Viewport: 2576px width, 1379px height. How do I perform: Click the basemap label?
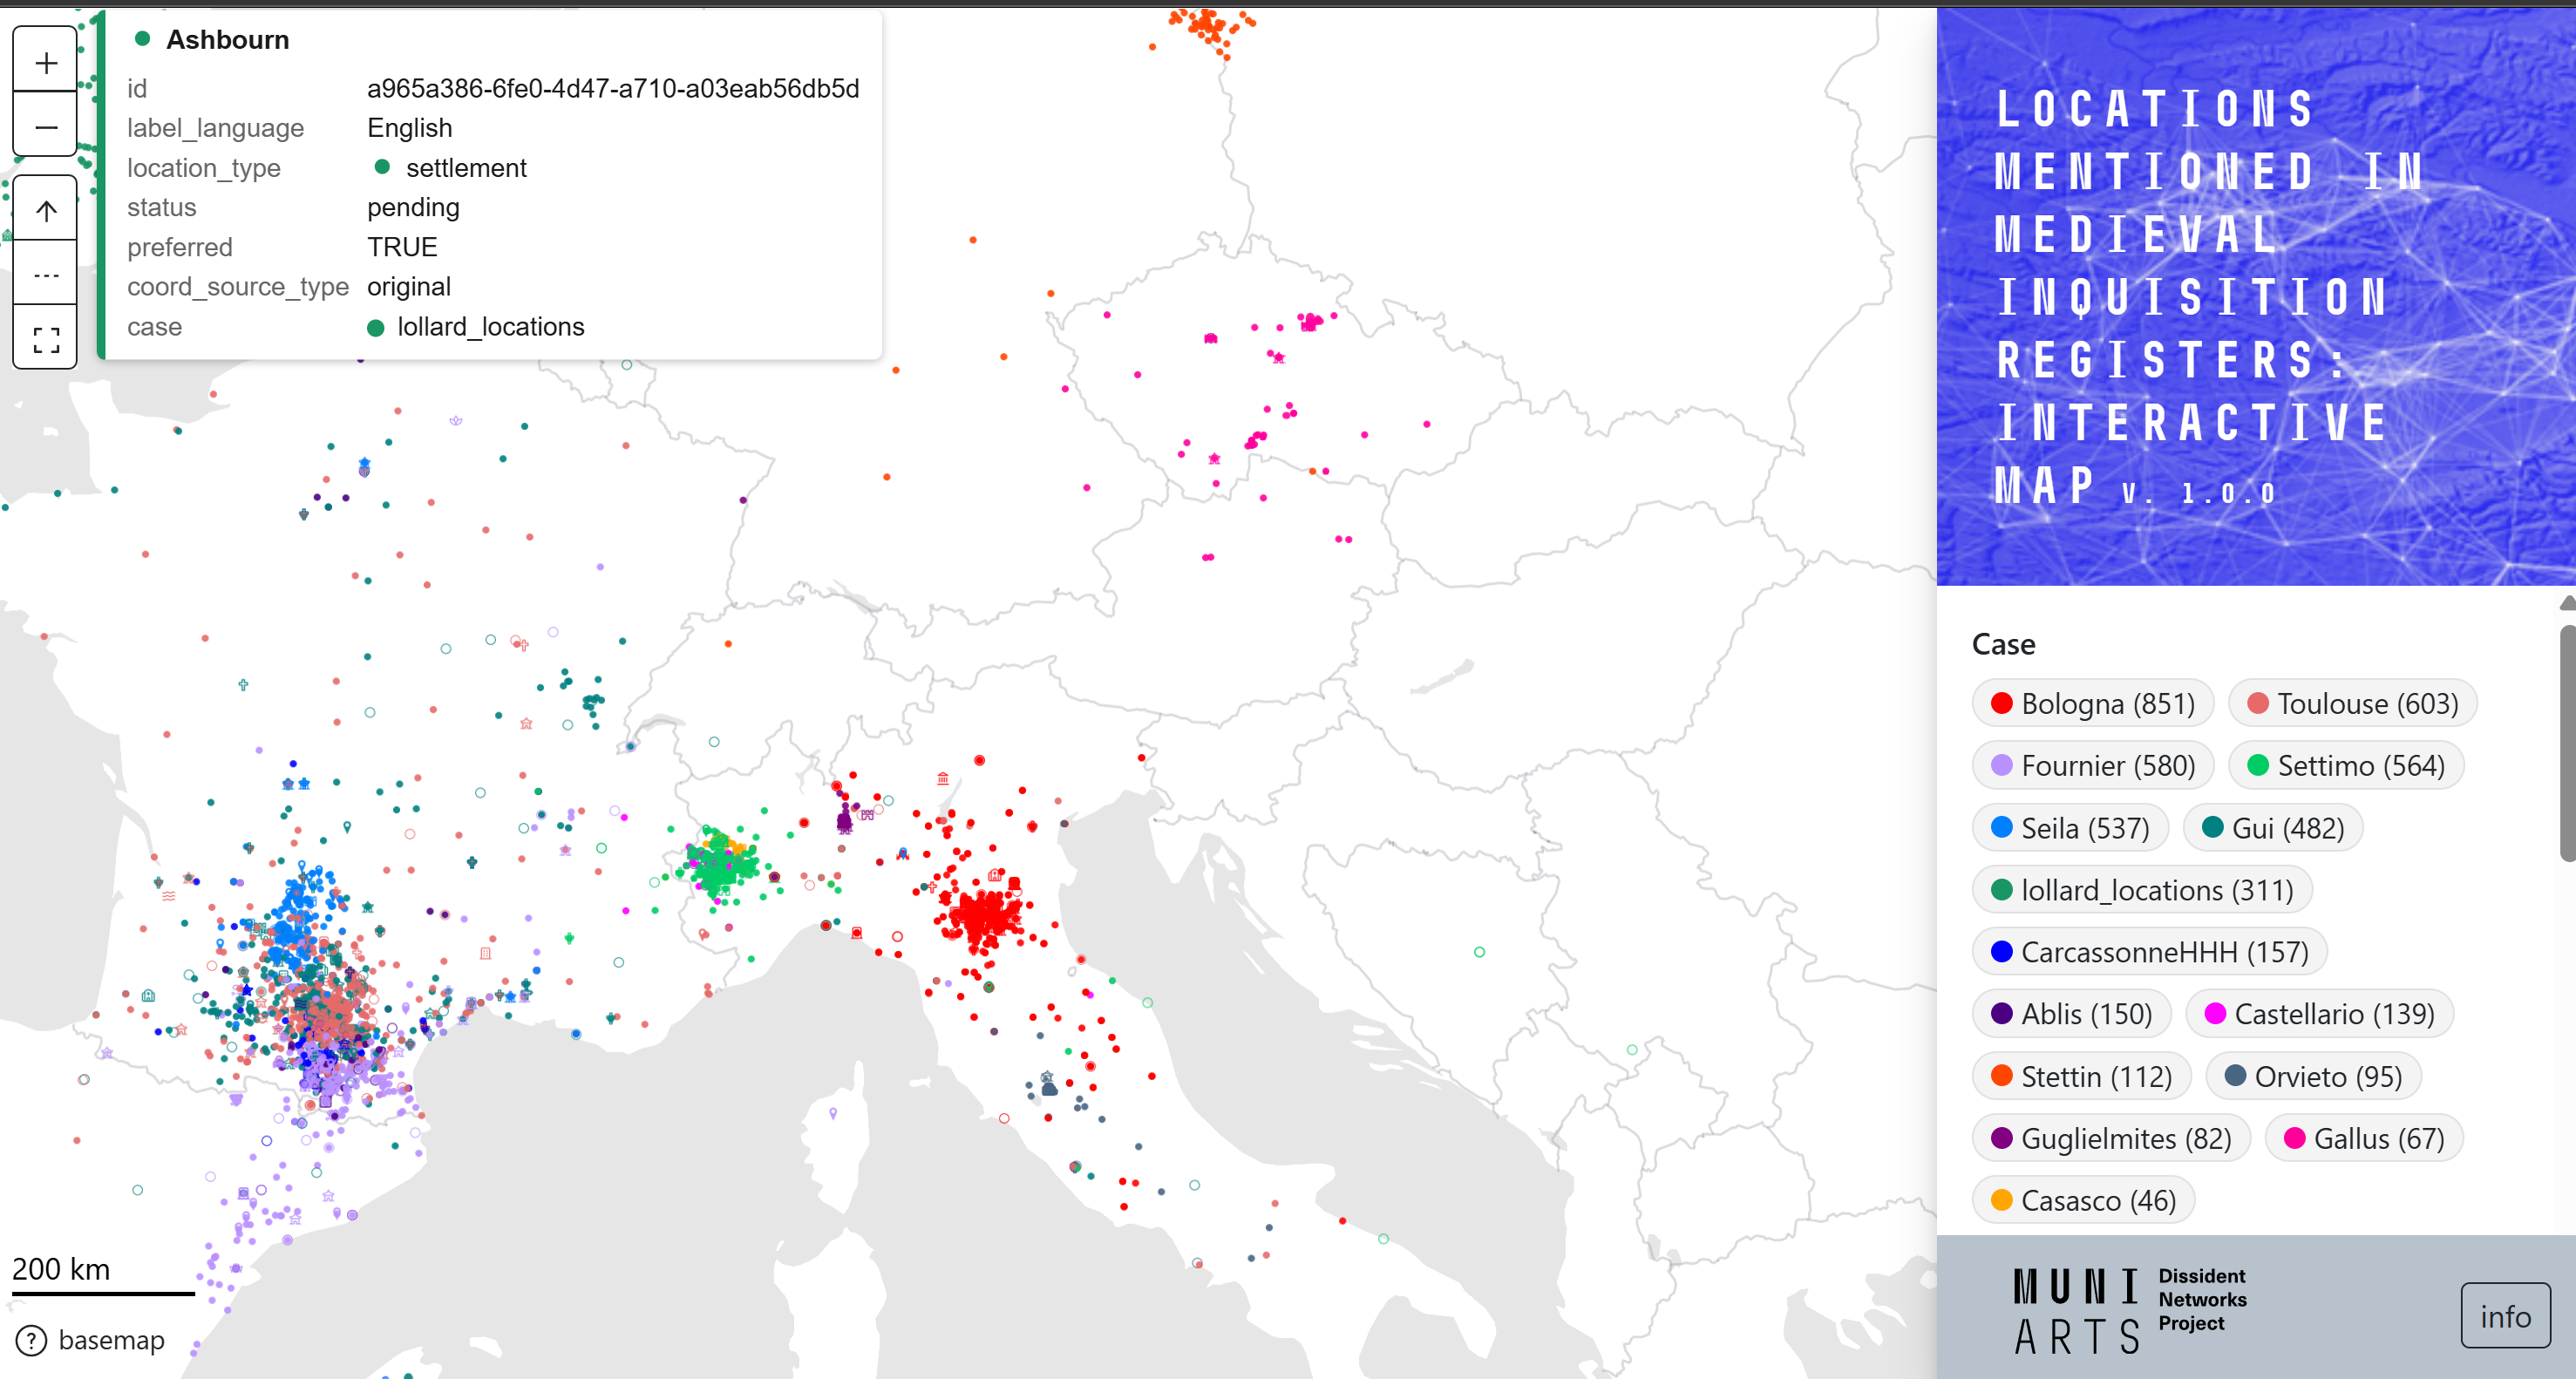pos(111,1340)
